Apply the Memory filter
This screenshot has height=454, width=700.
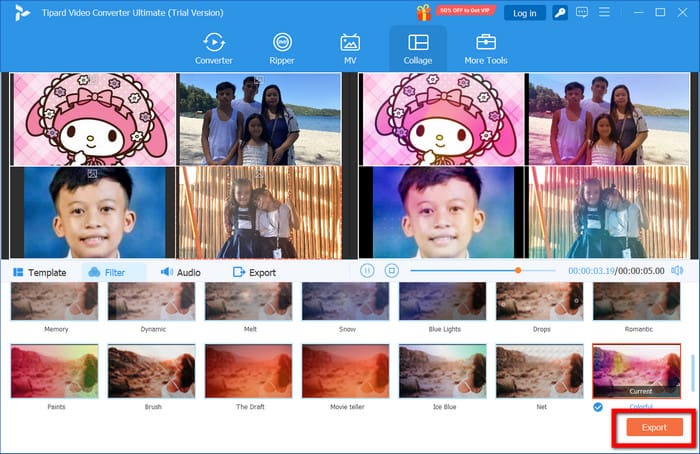54,301
